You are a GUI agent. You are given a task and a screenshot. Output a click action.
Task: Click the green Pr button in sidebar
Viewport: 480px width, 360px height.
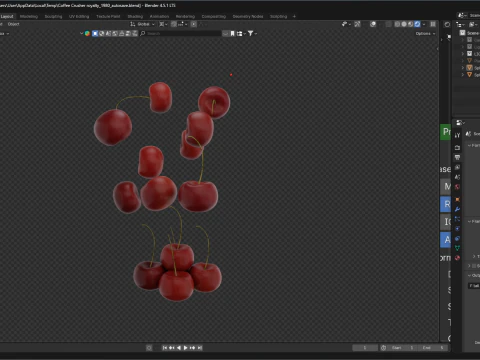pos(446,132)
